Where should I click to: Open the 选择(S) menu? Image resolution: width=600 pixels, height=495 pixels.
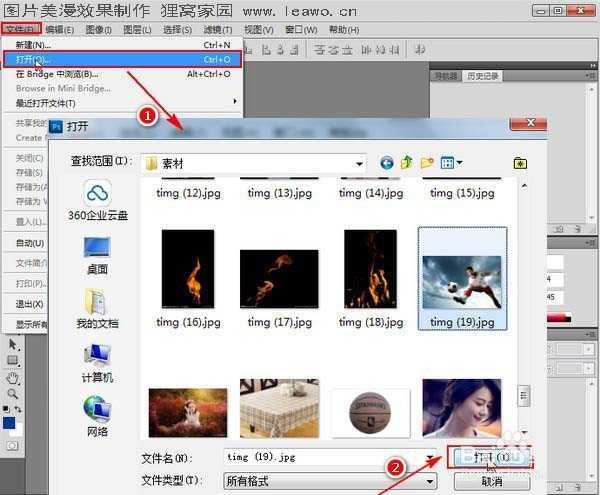[177, 29]
